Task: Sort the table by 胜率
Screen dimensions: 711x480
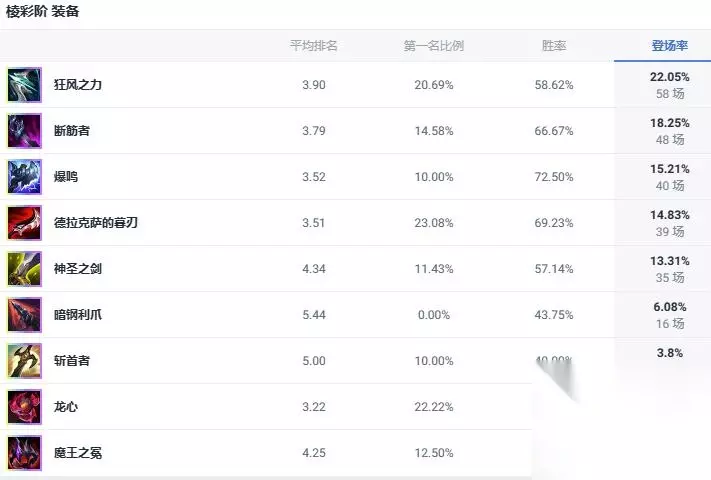Action: tap(554, 46)
